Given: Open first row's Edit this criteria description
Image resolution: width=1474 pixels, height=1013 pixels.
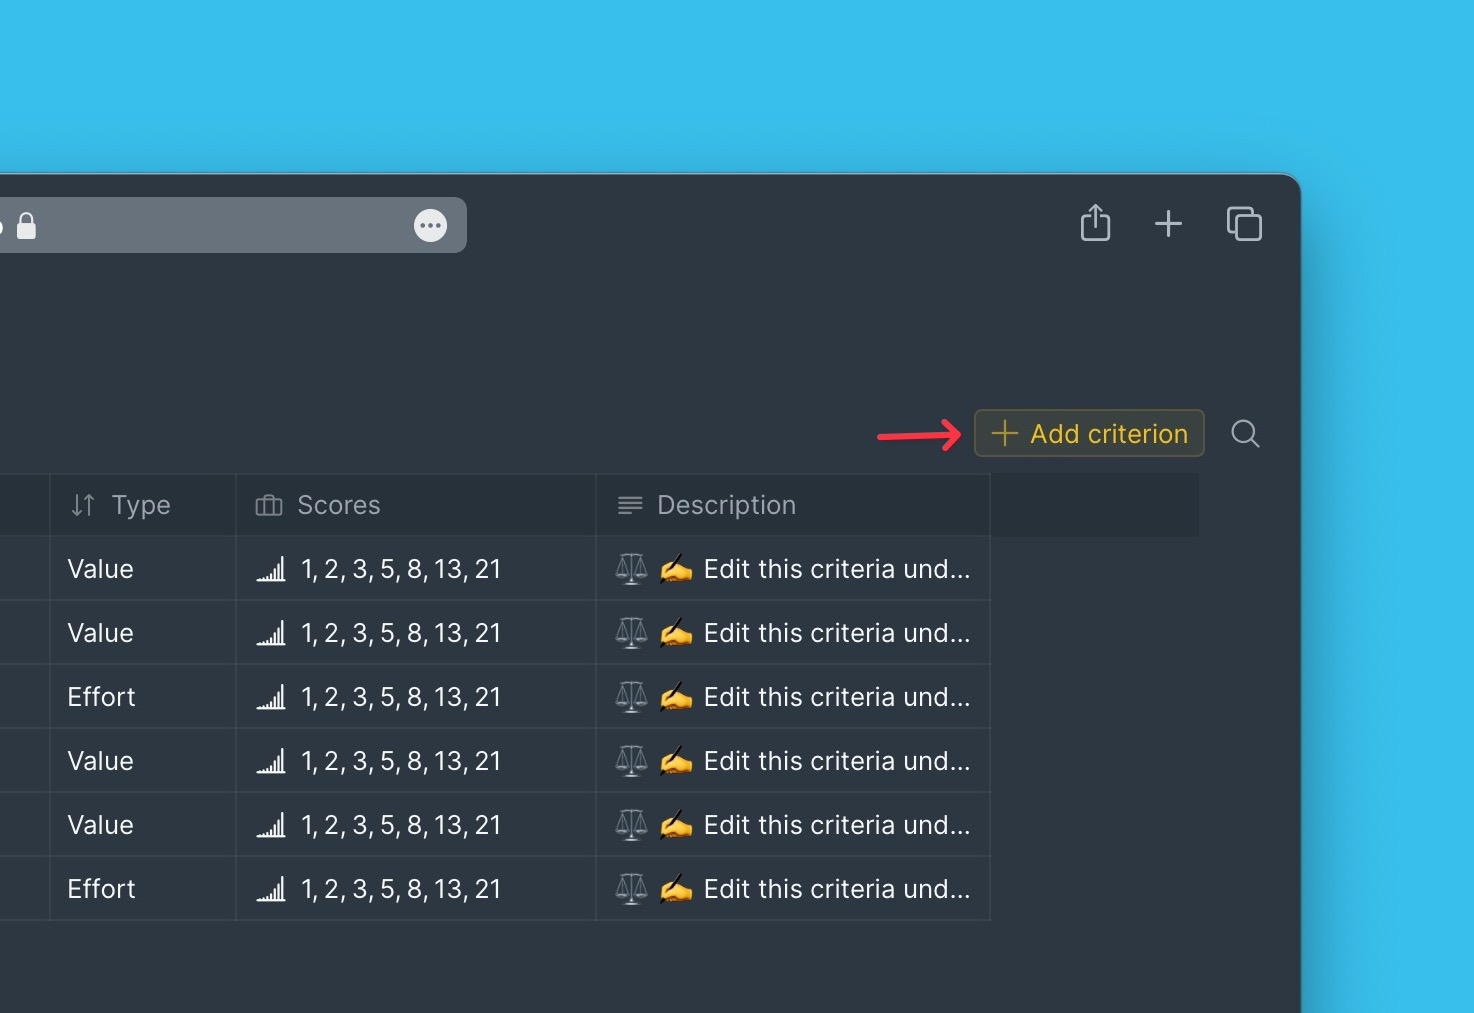Looking at the screenshot, I should coord(793,569).
